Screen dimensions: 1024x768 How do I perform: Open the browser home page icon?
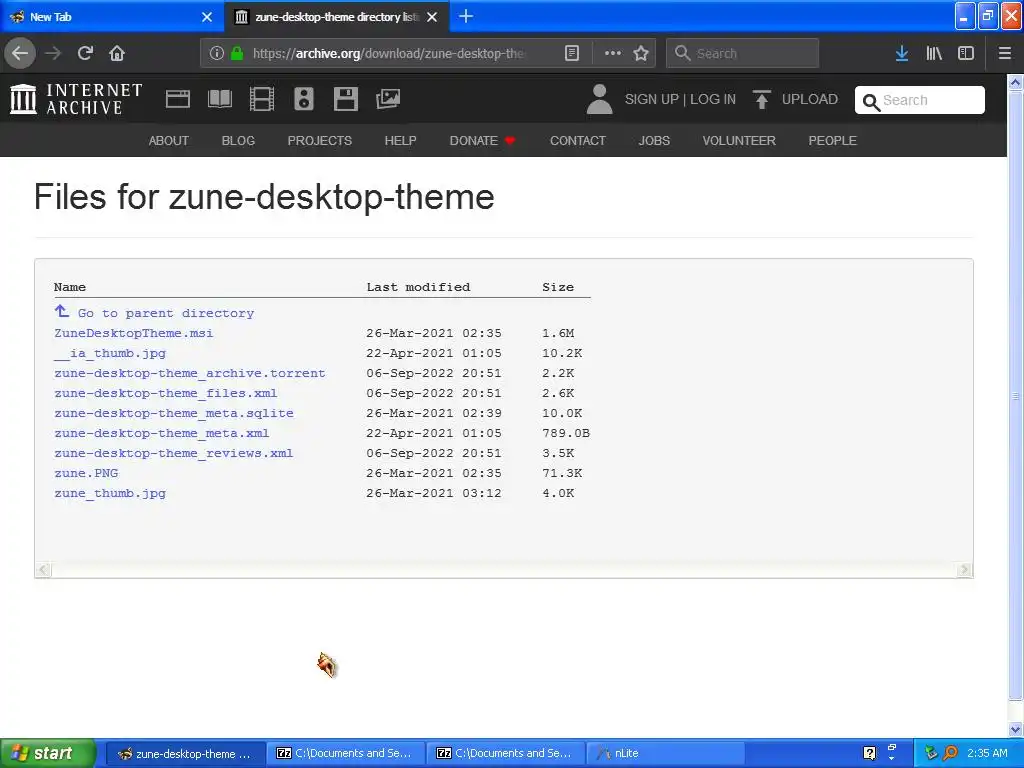pyautogui.click(x=117, y=53)
